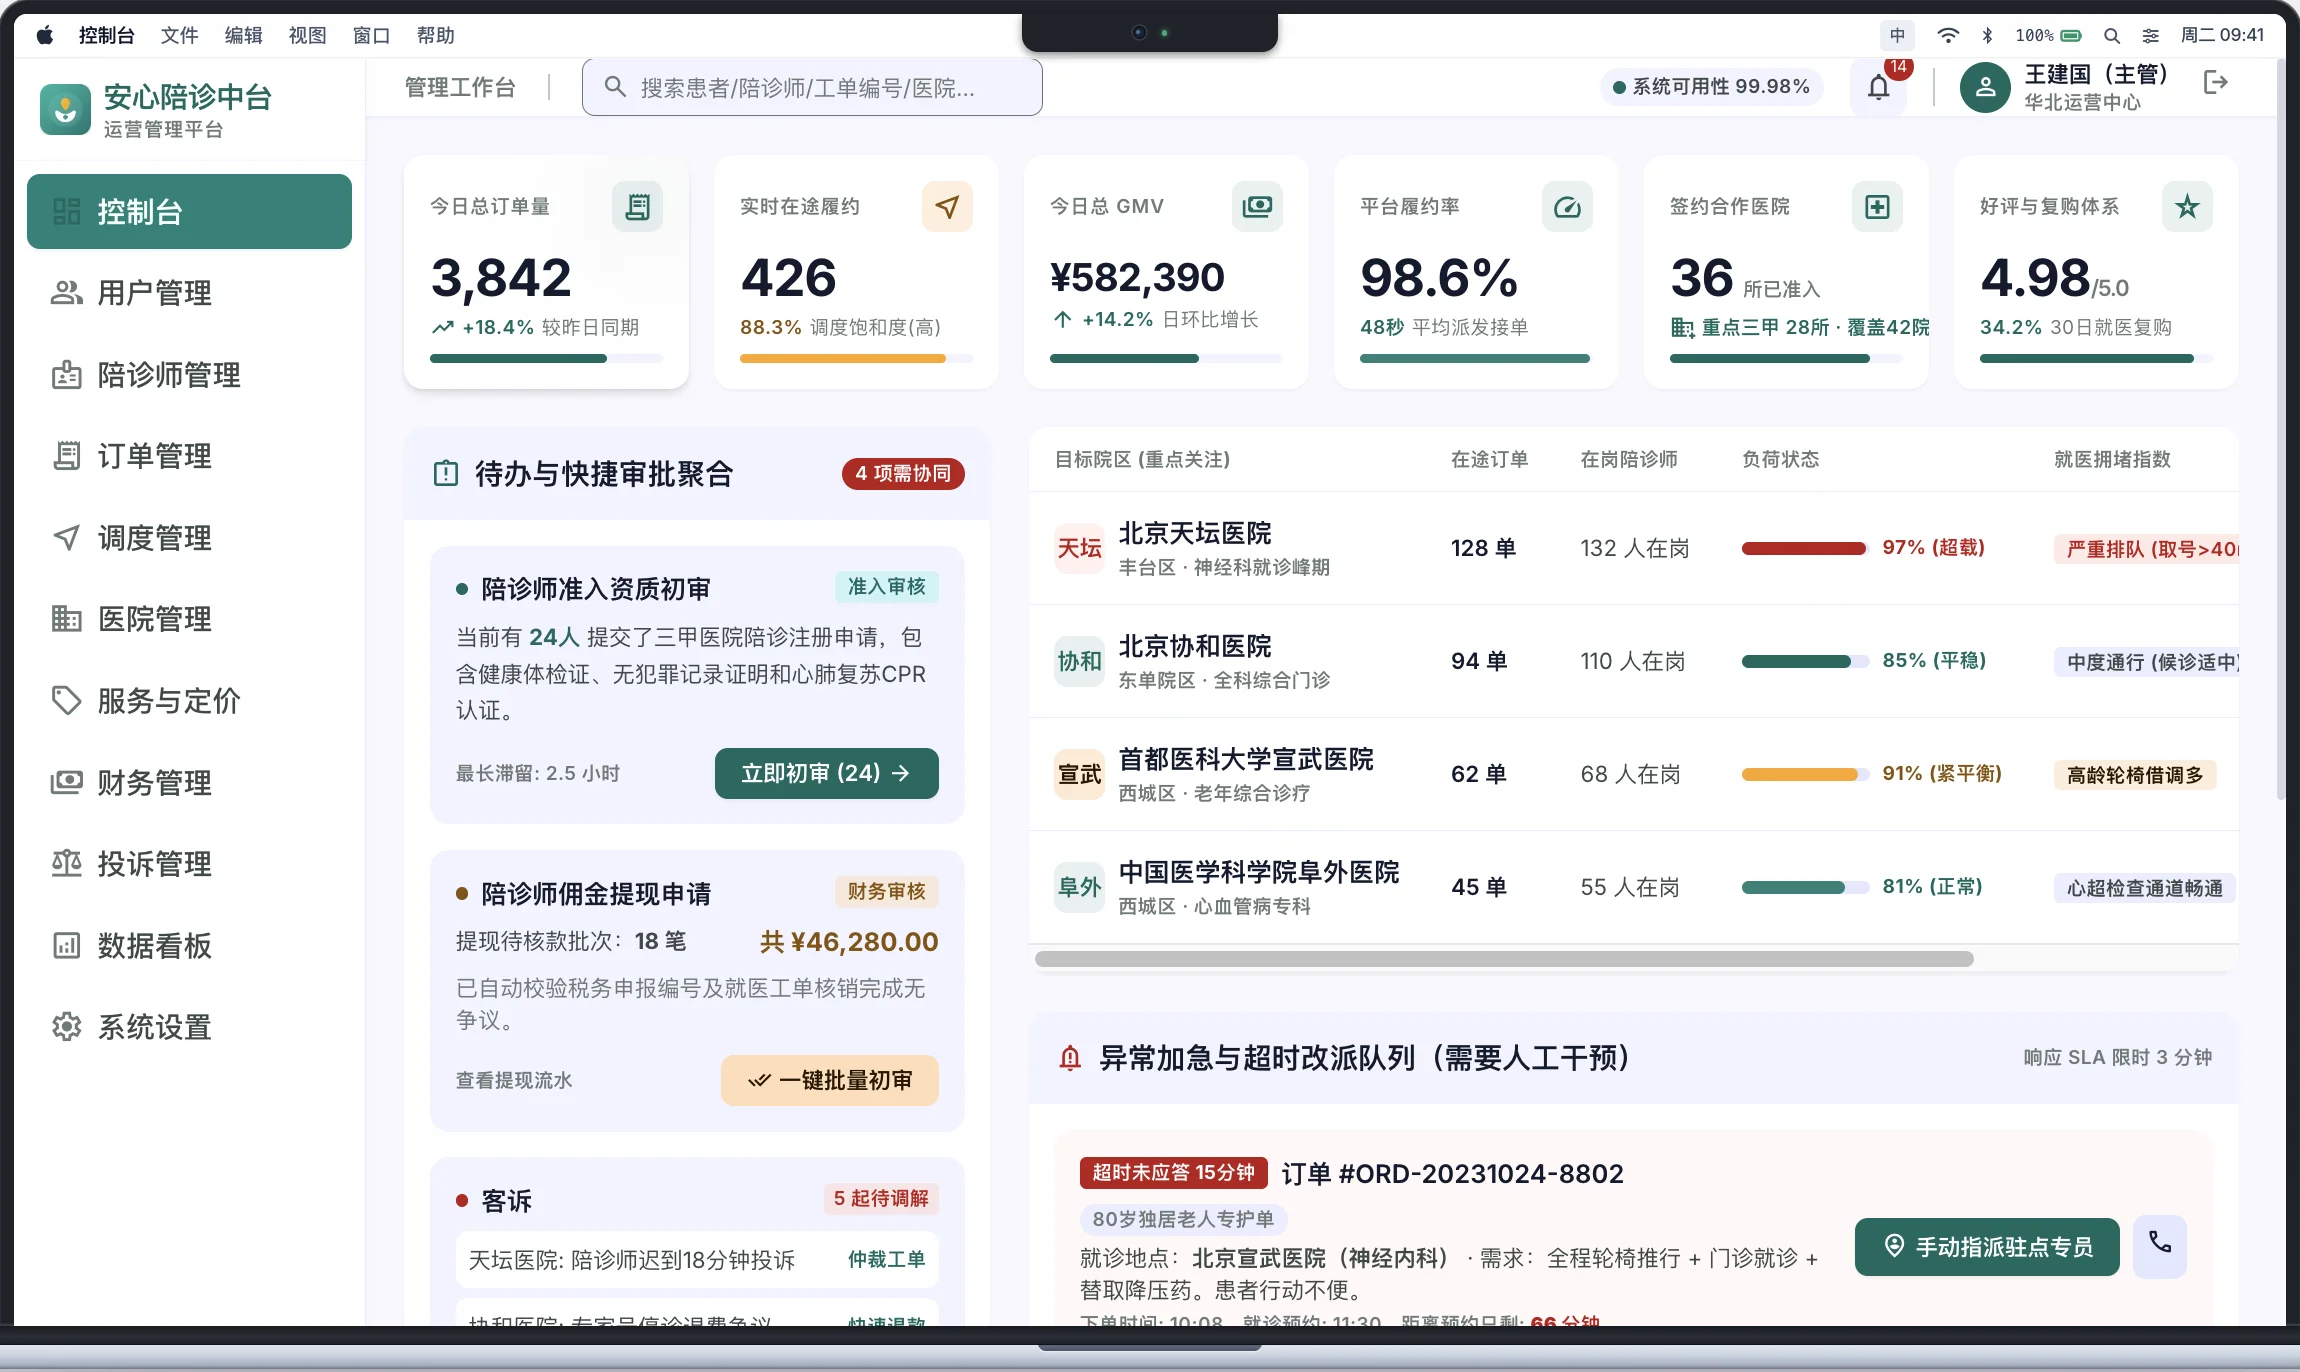This screenshot has width=2300, height=1372.
Task: Click the 宣武医院 load bar at 91%
Action: pyautogui.click(x=1805, y=774)
